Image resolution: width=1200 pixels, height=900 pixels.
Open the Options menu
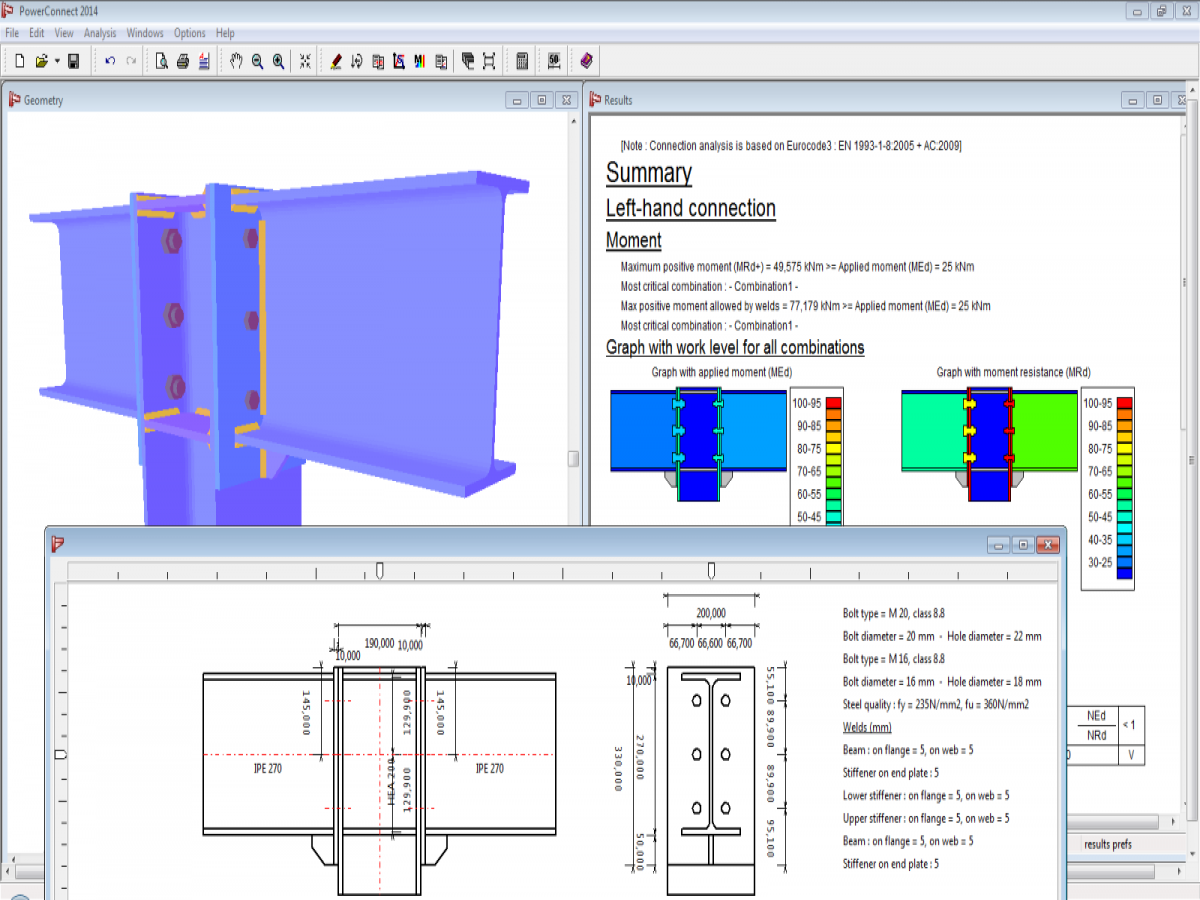[189, 32]
